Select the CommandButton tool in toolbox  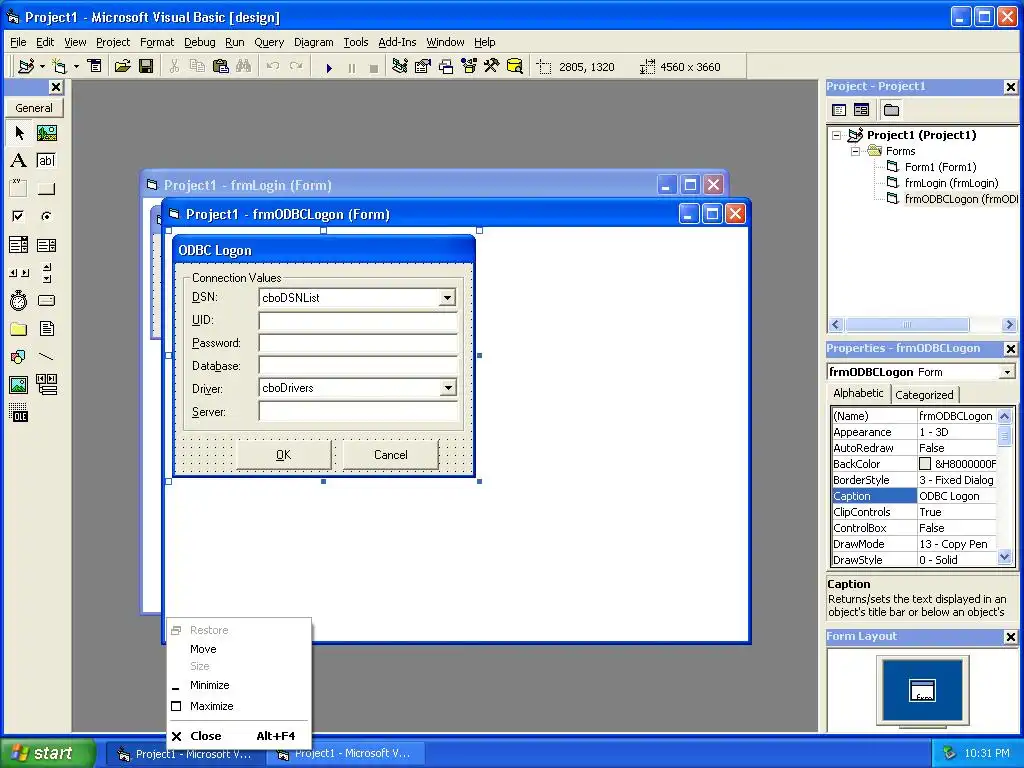tap(46, 189)
